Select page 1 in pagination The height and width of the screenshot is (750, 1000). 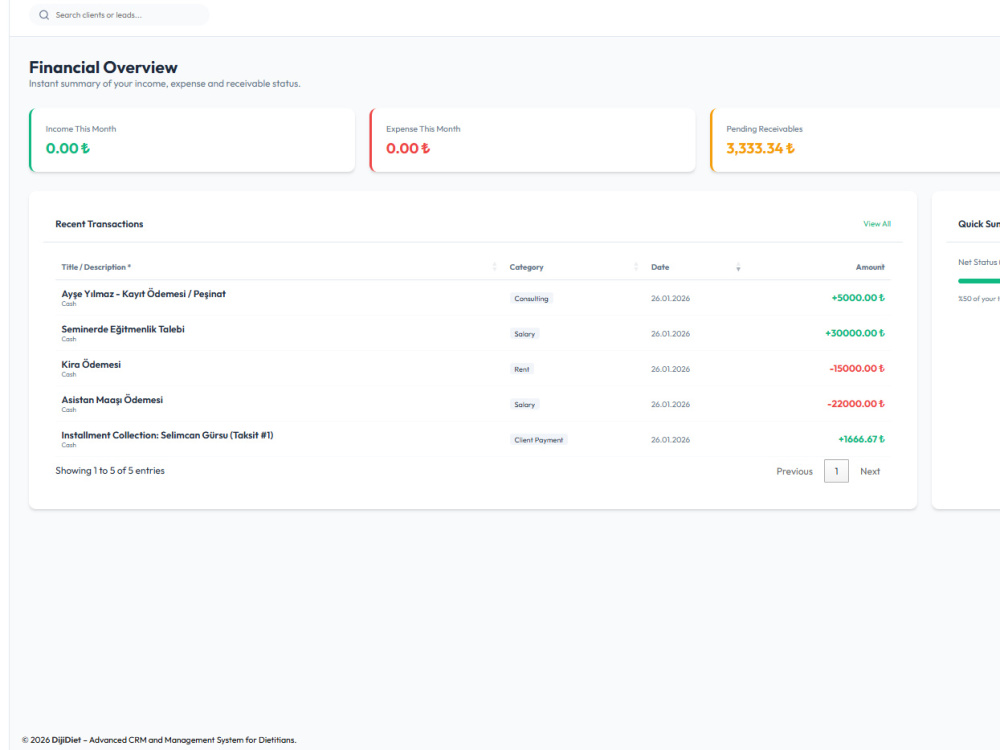[836, 471]
